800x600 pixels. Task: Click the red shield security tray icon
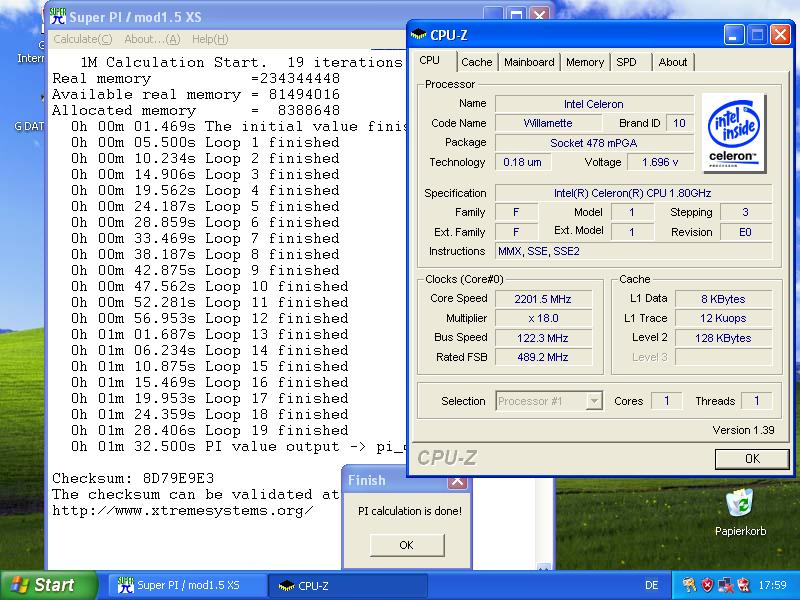[707, 585]
